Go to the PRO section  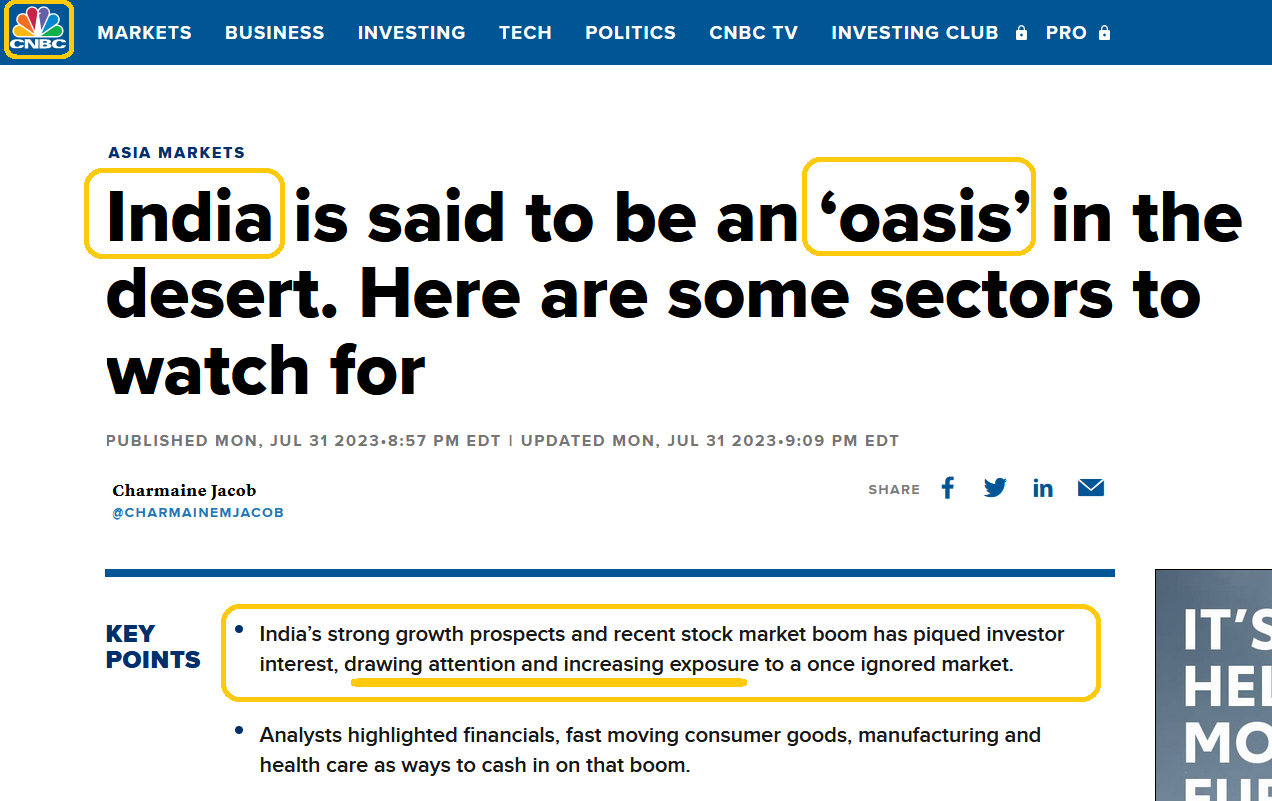point(1066,33)
